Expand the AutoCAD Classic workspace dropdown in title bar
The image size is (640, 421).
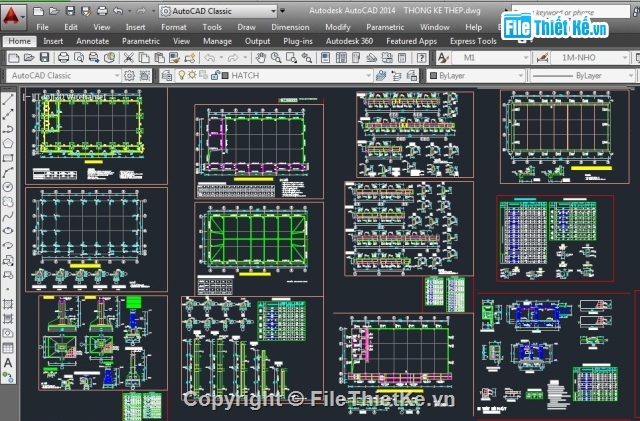[x=273, y=11]
